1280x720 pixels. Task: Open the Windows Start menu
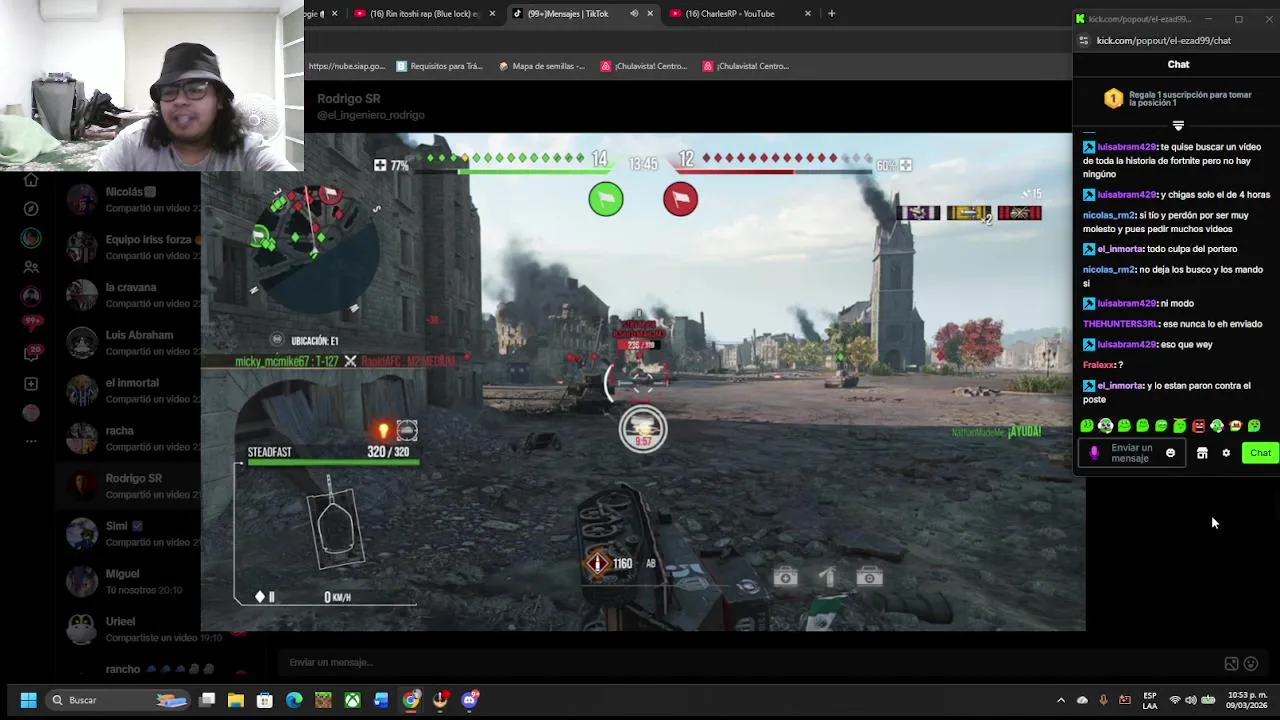click(x=28, y=700)
